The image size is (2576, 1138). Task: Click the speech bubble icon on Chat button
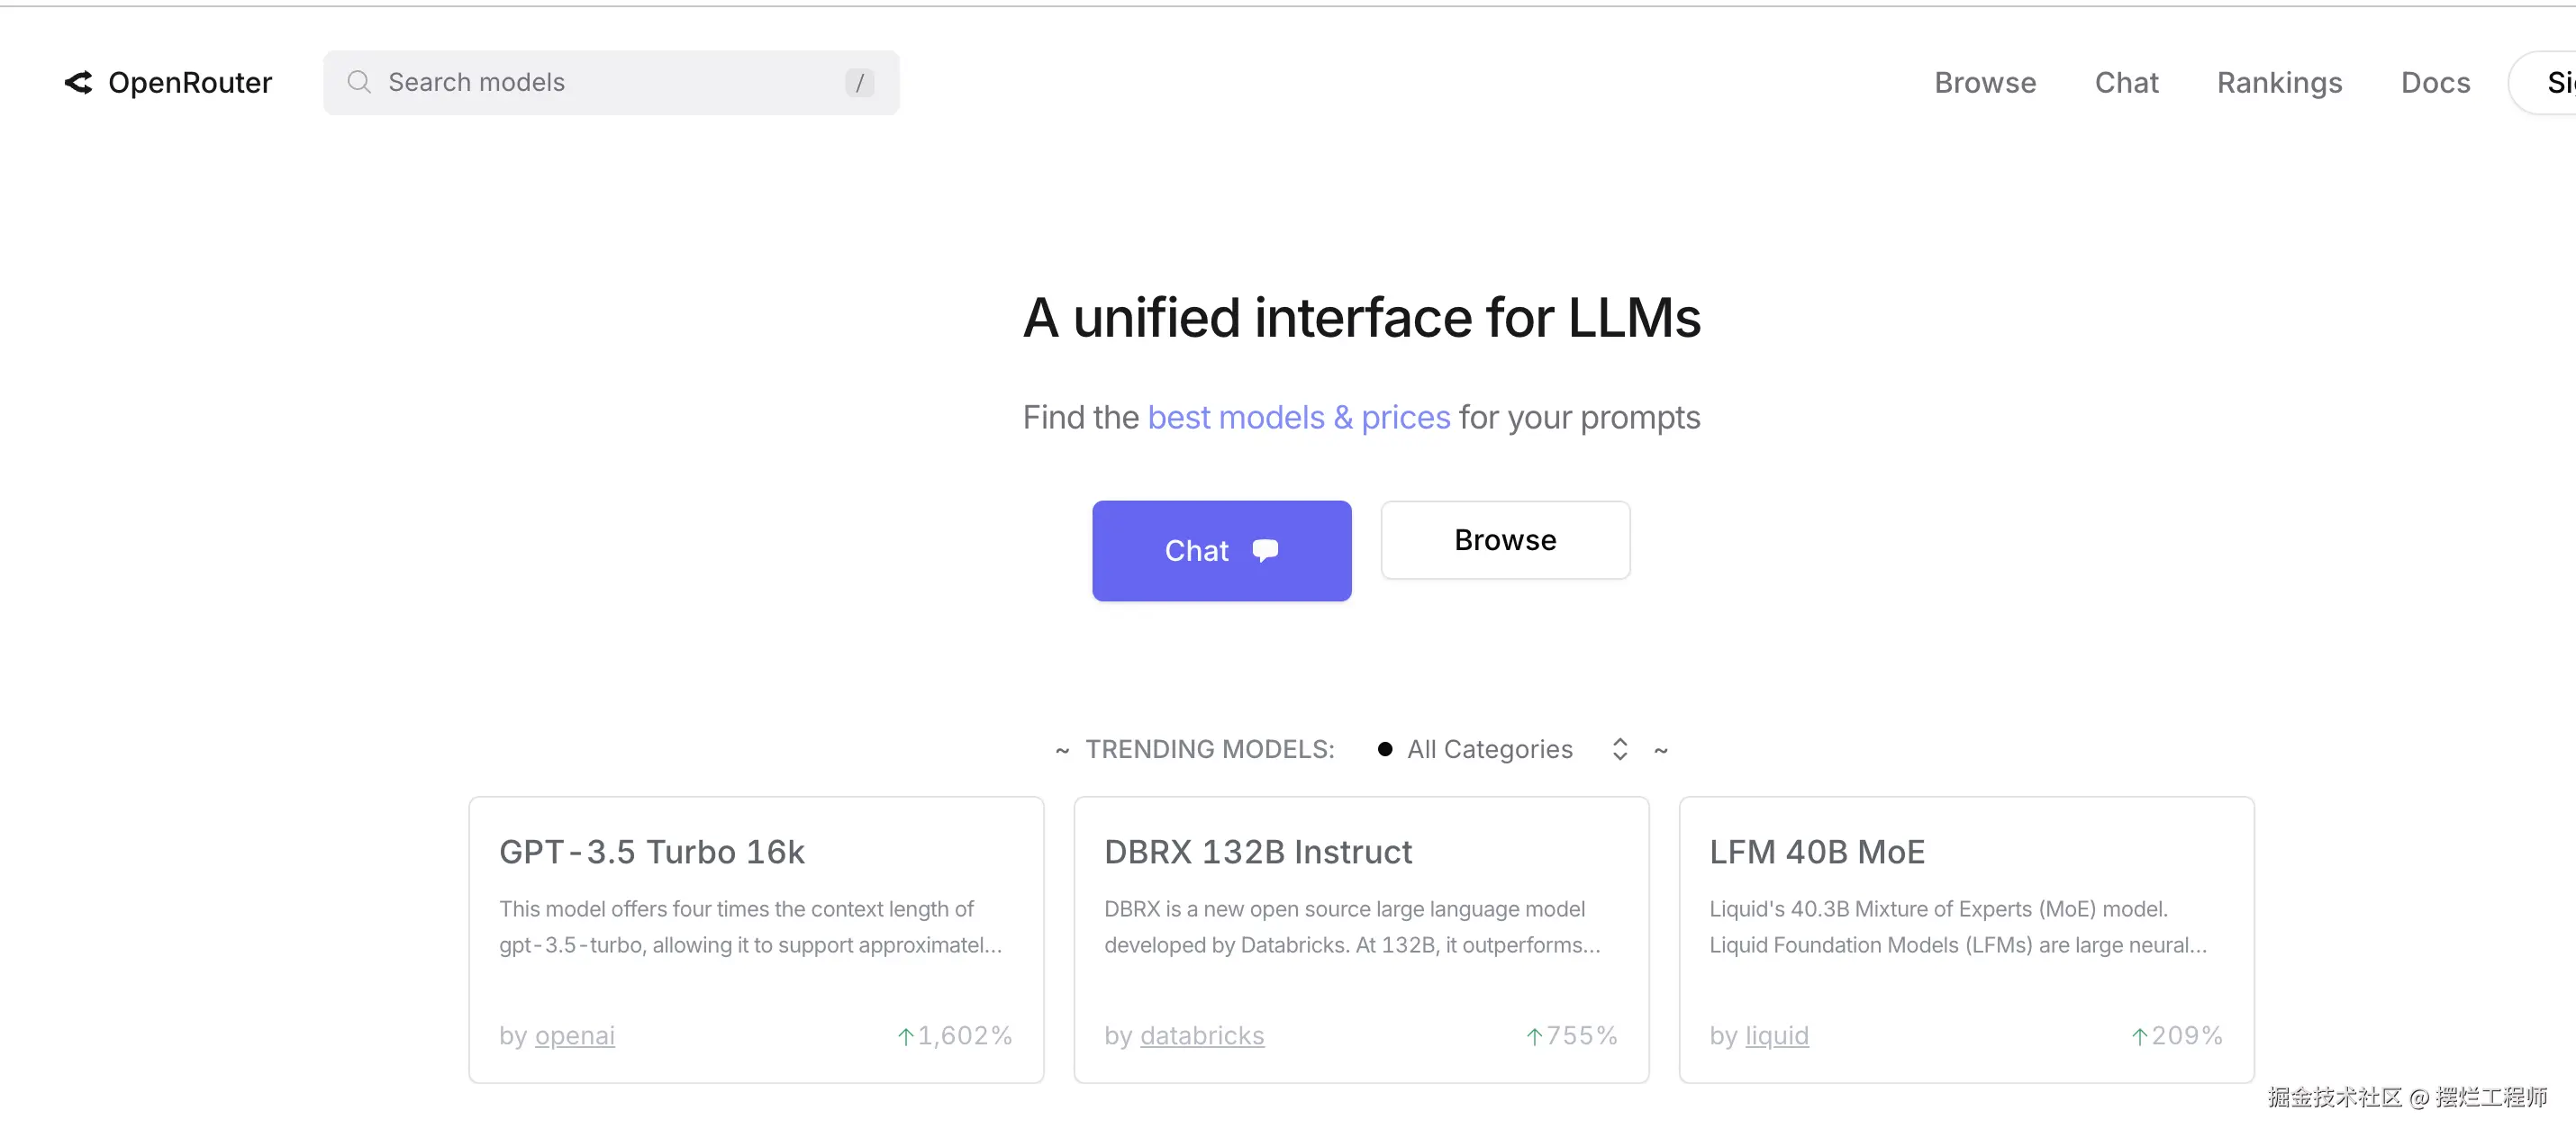click(x=1265, y=550)
